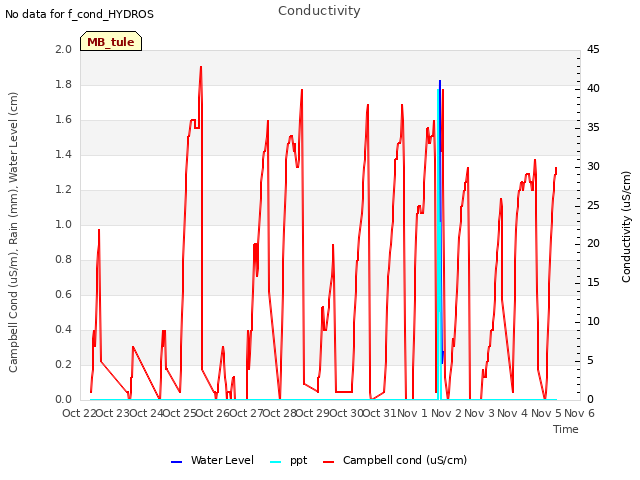640x480 pixels.
Task: Click the 0.0 left axis value
Action: pos(64,399)
